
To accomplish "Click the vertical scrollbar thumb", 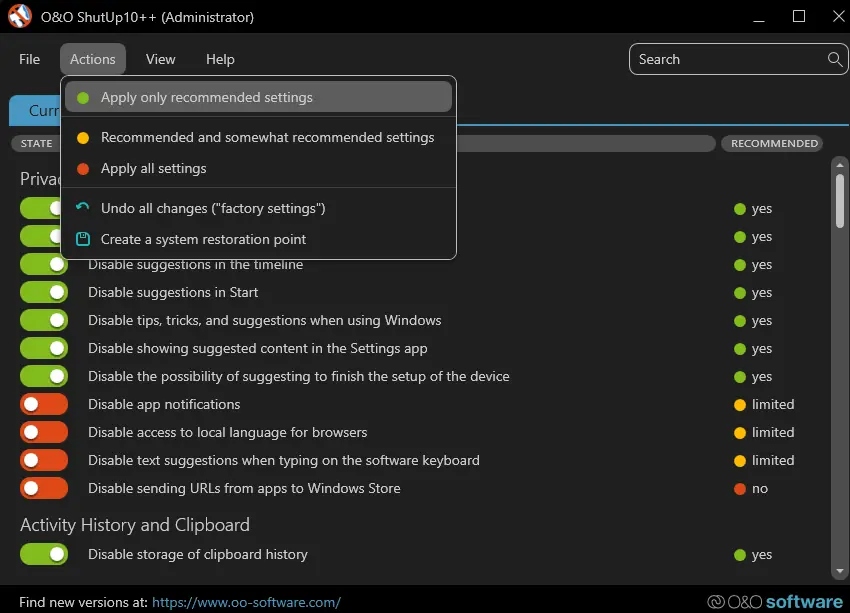I will 840,201.
